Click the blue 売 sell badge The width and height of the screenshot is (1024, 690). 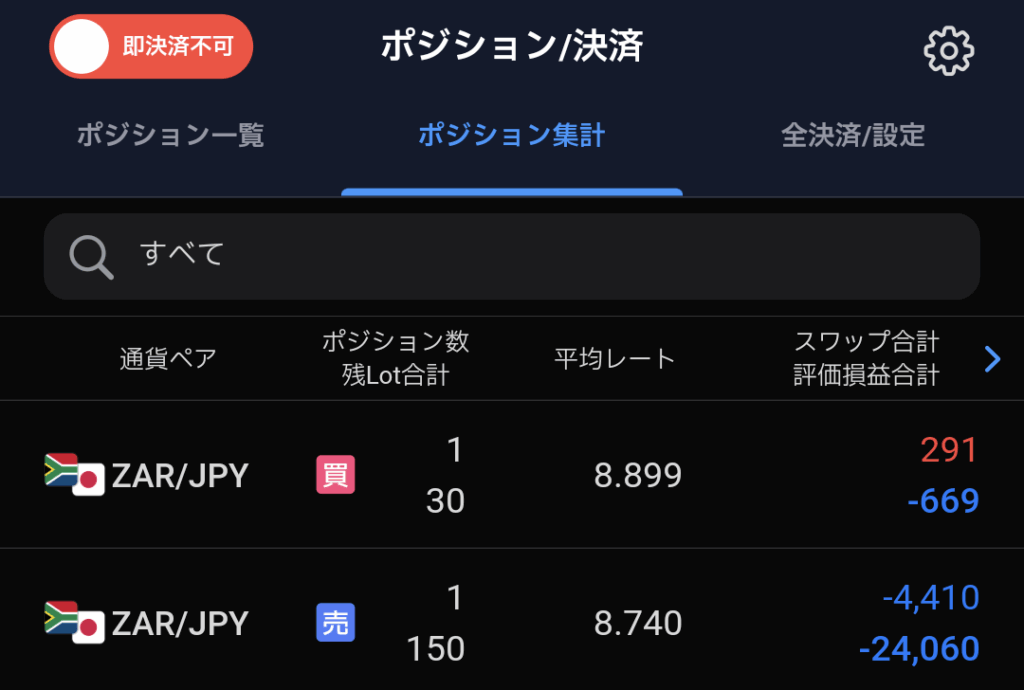(335, 623)
